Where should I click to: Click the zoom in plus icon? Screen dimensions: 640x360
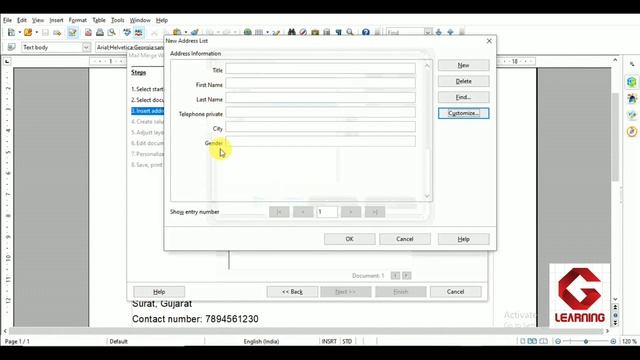click(613, 341)
